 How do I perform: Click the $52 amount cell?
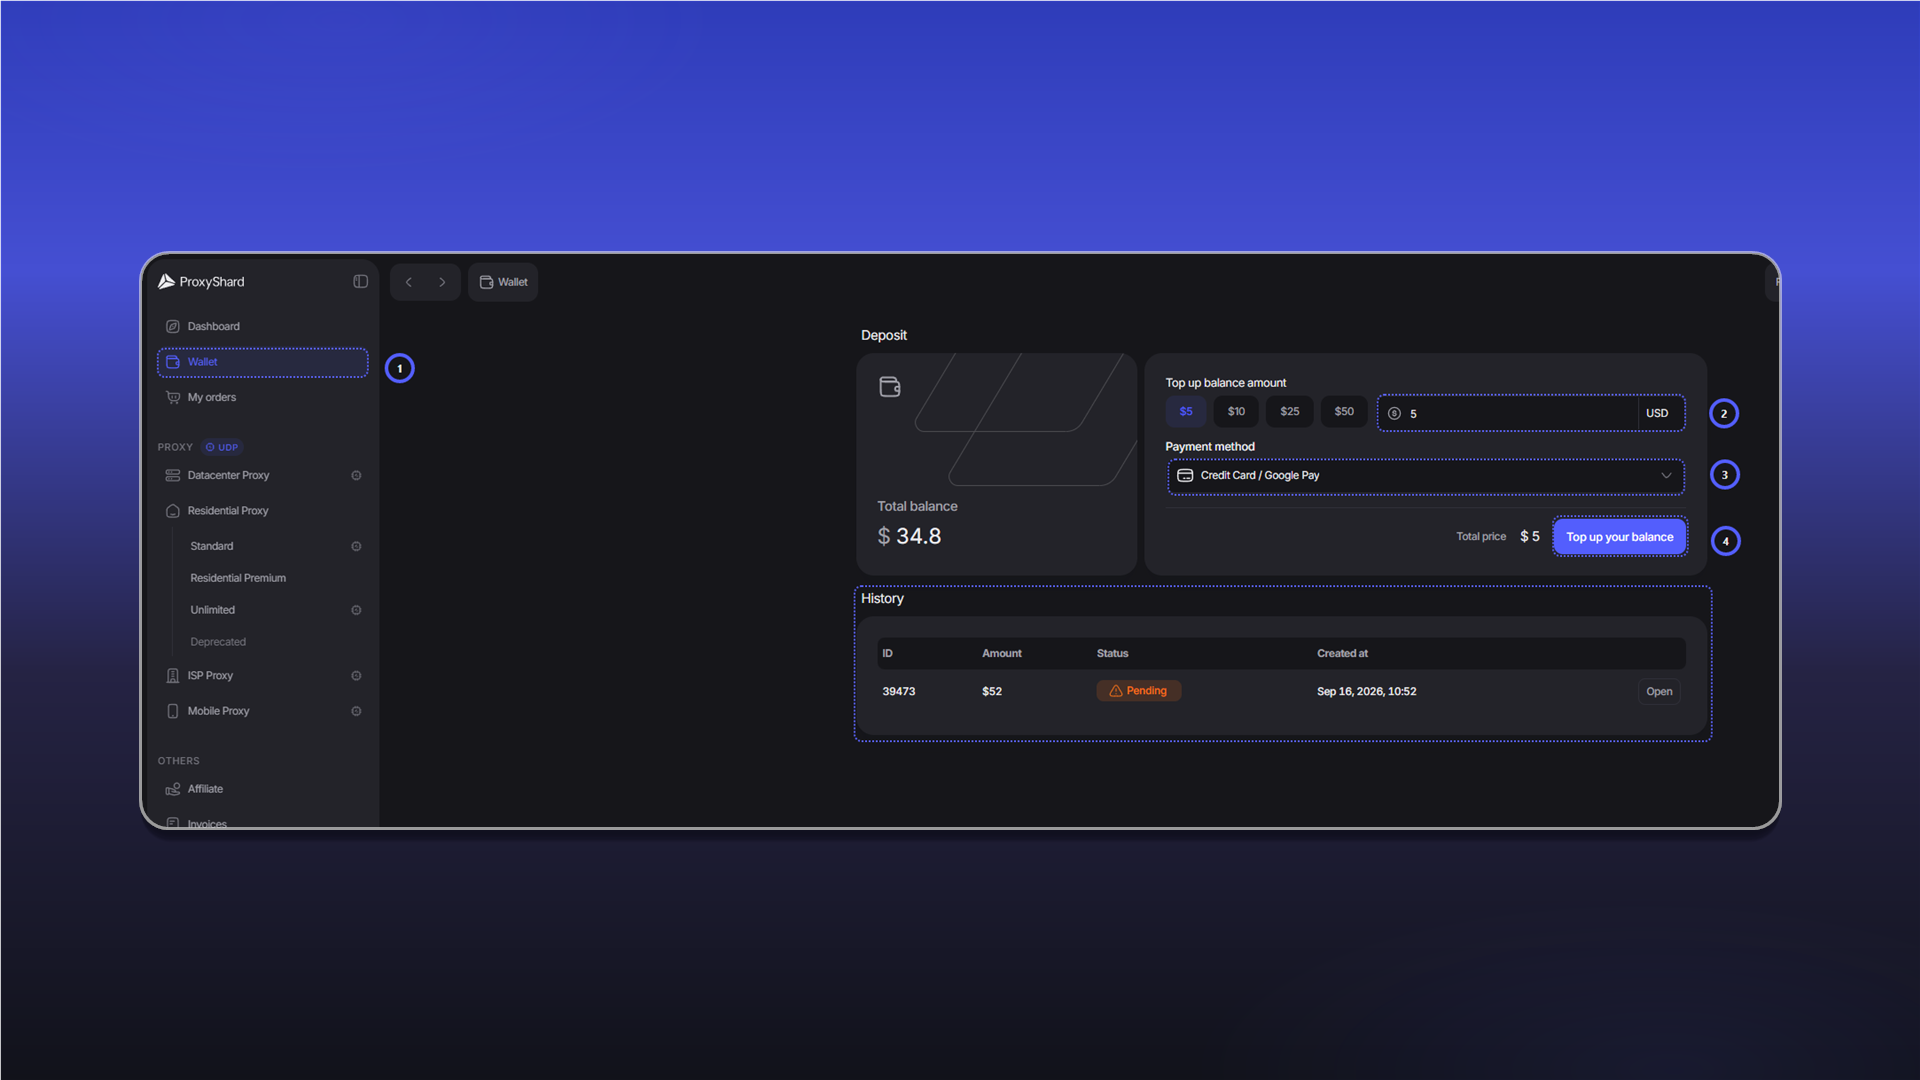tap(992, 692)
